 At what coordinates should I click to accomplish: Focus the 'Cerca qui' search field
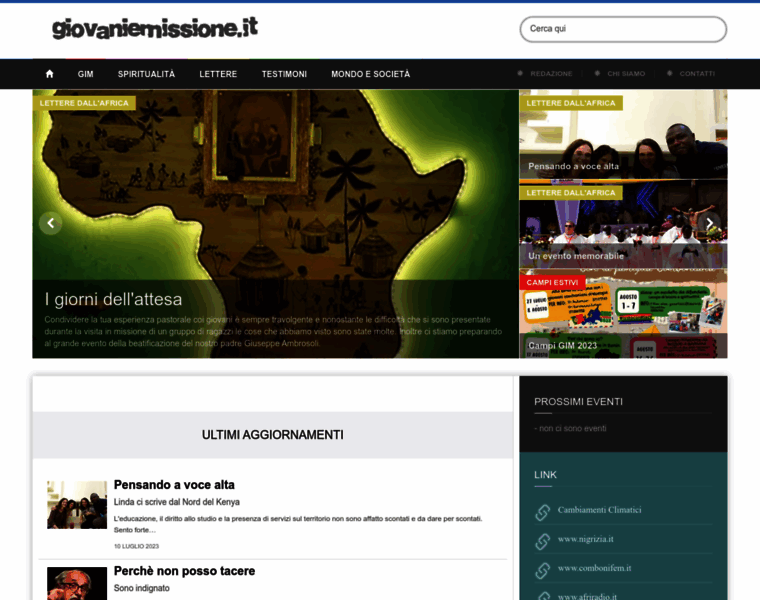(x=623, y=29)
